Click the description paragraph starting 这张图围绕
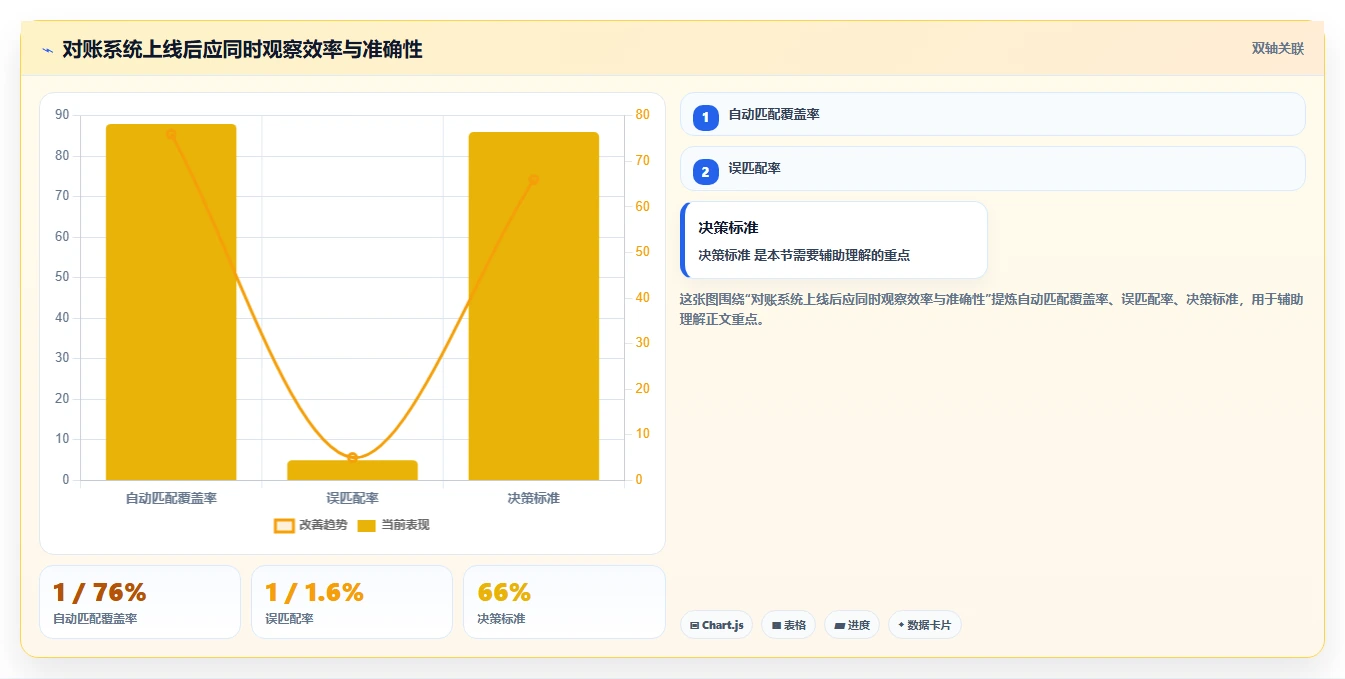 tap(991, 309)
